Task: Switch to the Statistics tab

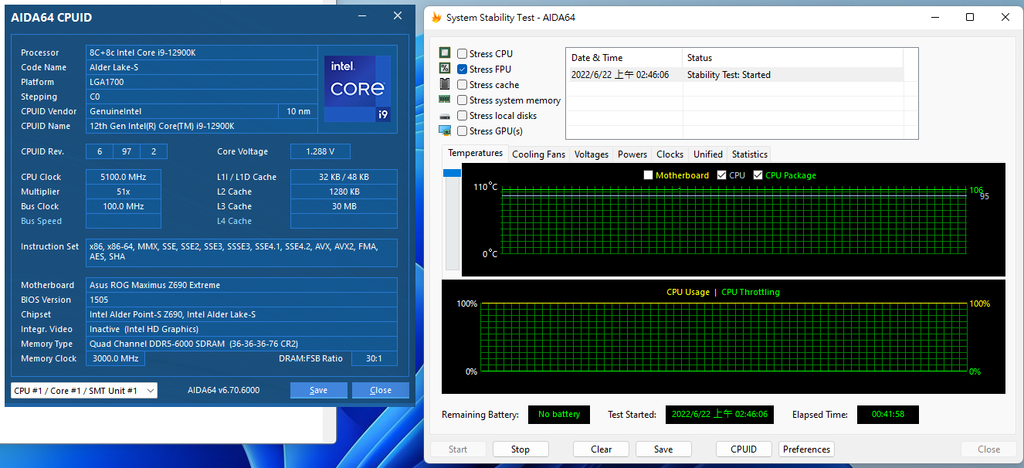Action: pyautogui.click(x=749, y=154)
